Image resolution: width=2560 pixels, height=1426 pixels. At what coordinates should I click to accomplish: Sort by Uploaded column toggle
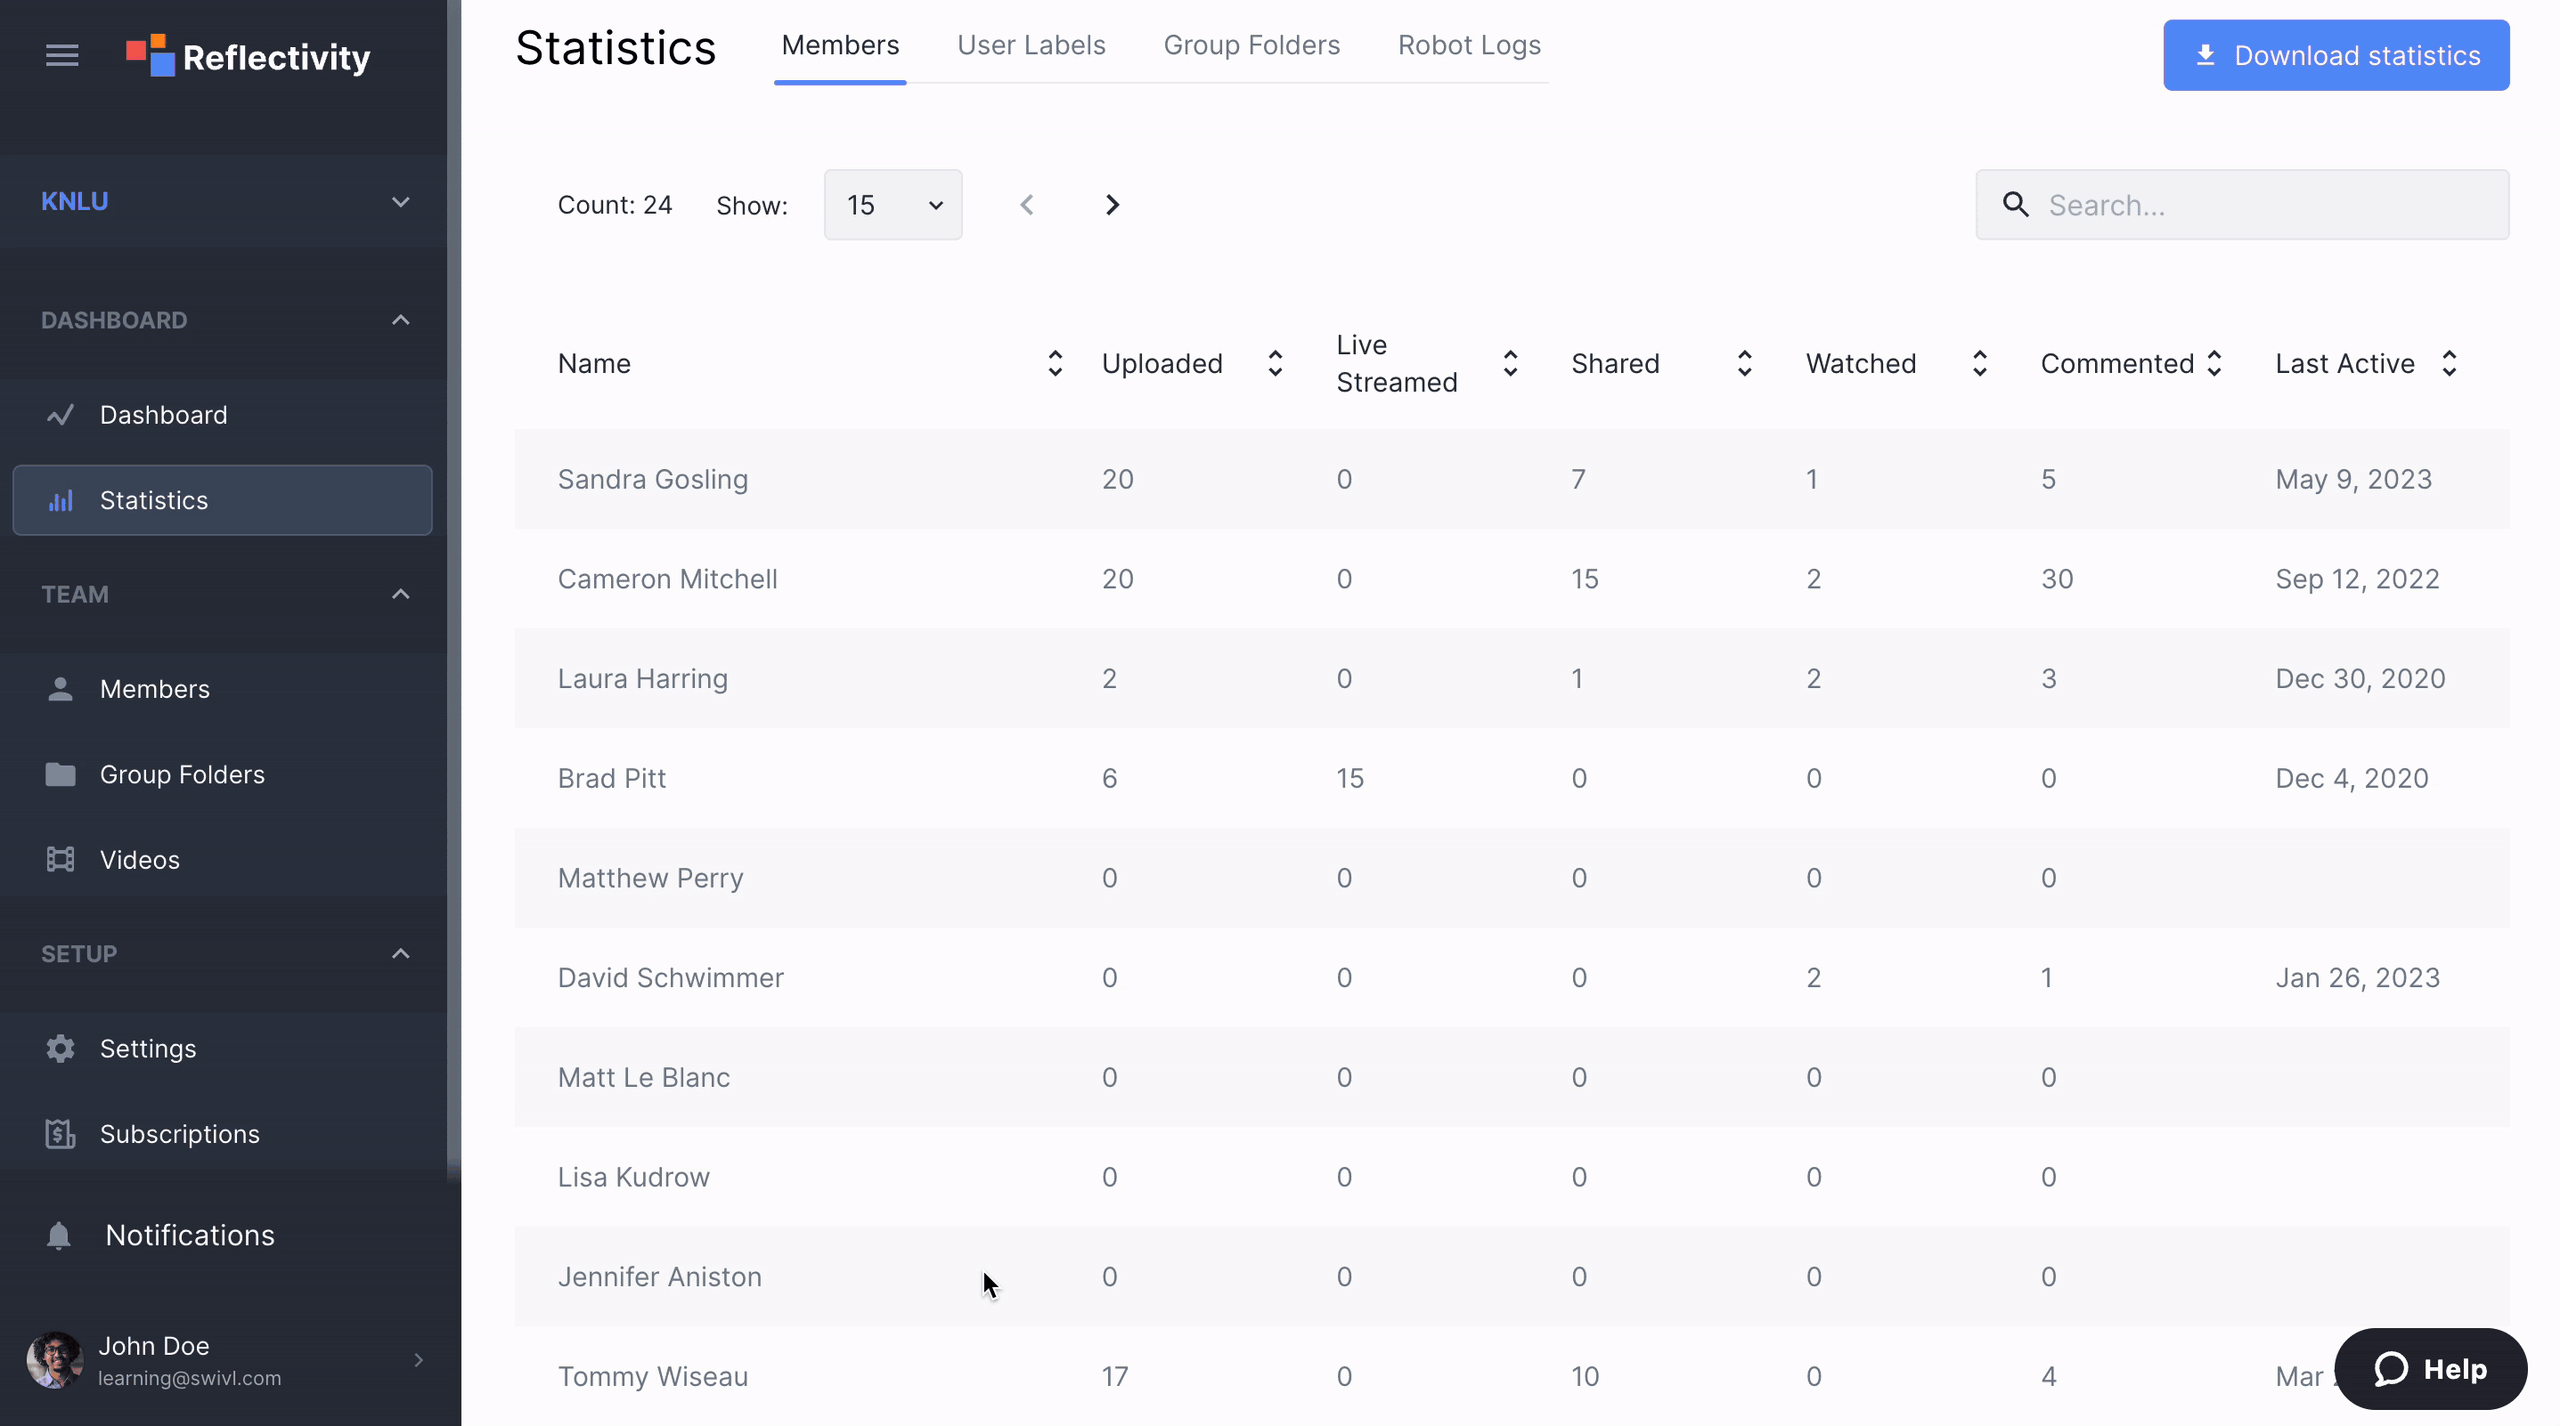[x=1276, y=364]
